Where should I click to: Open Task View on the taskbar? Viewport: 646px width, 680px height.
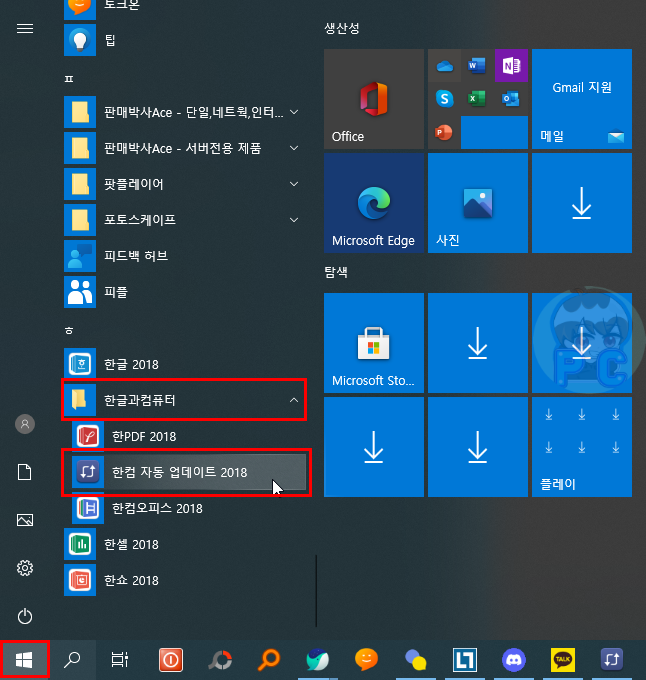click(120, 660)
